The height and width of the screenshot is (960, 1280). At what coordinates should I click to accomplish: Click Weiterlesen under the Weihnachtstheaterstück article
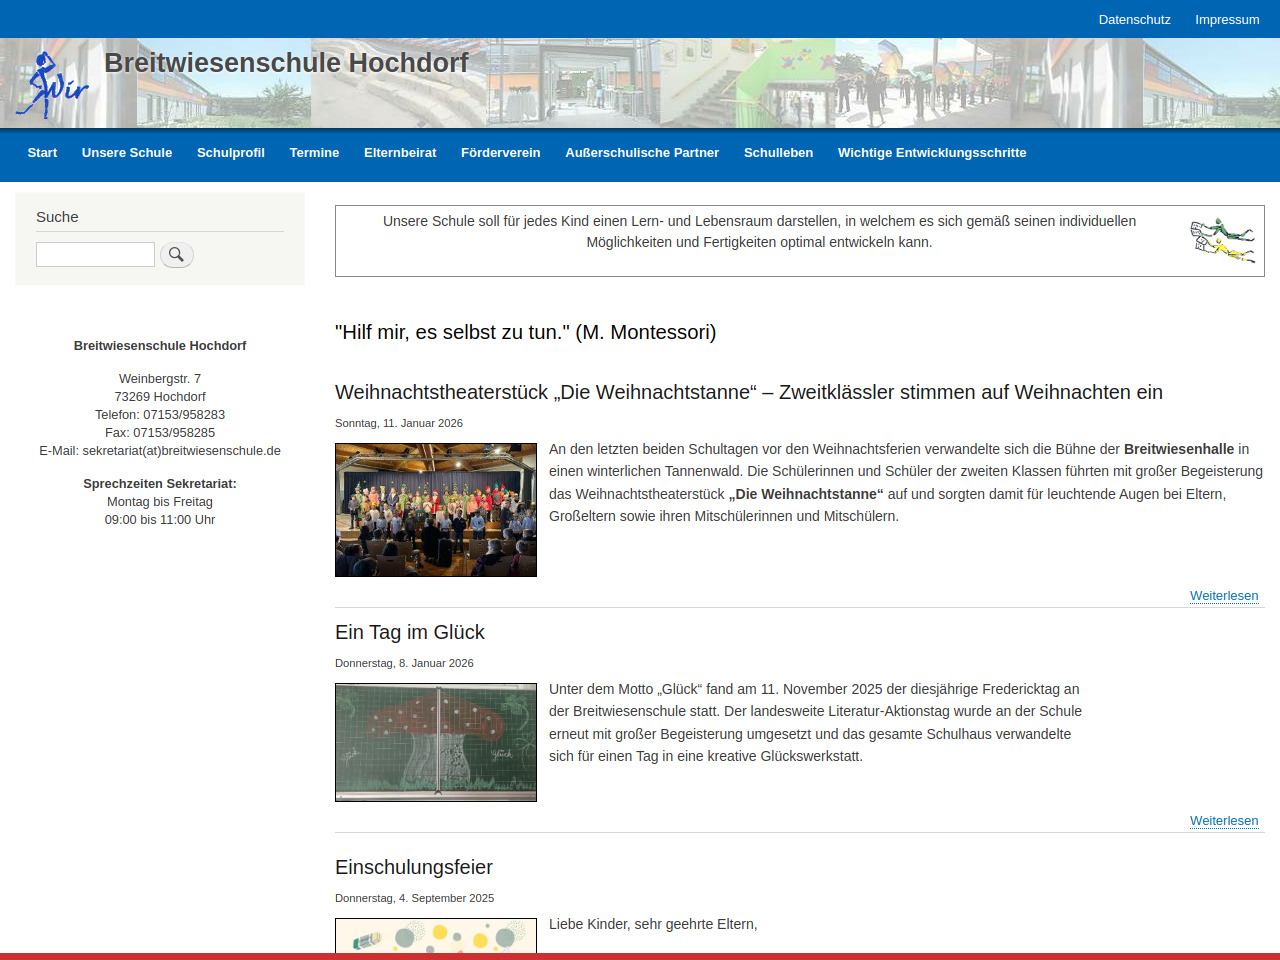(1224, 596)
